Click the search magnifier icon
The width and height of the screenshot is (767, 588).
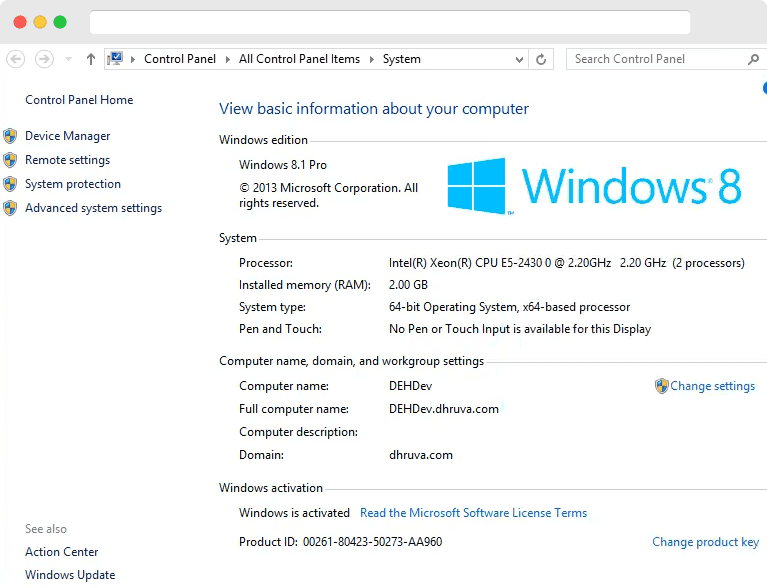click(753, 59)
